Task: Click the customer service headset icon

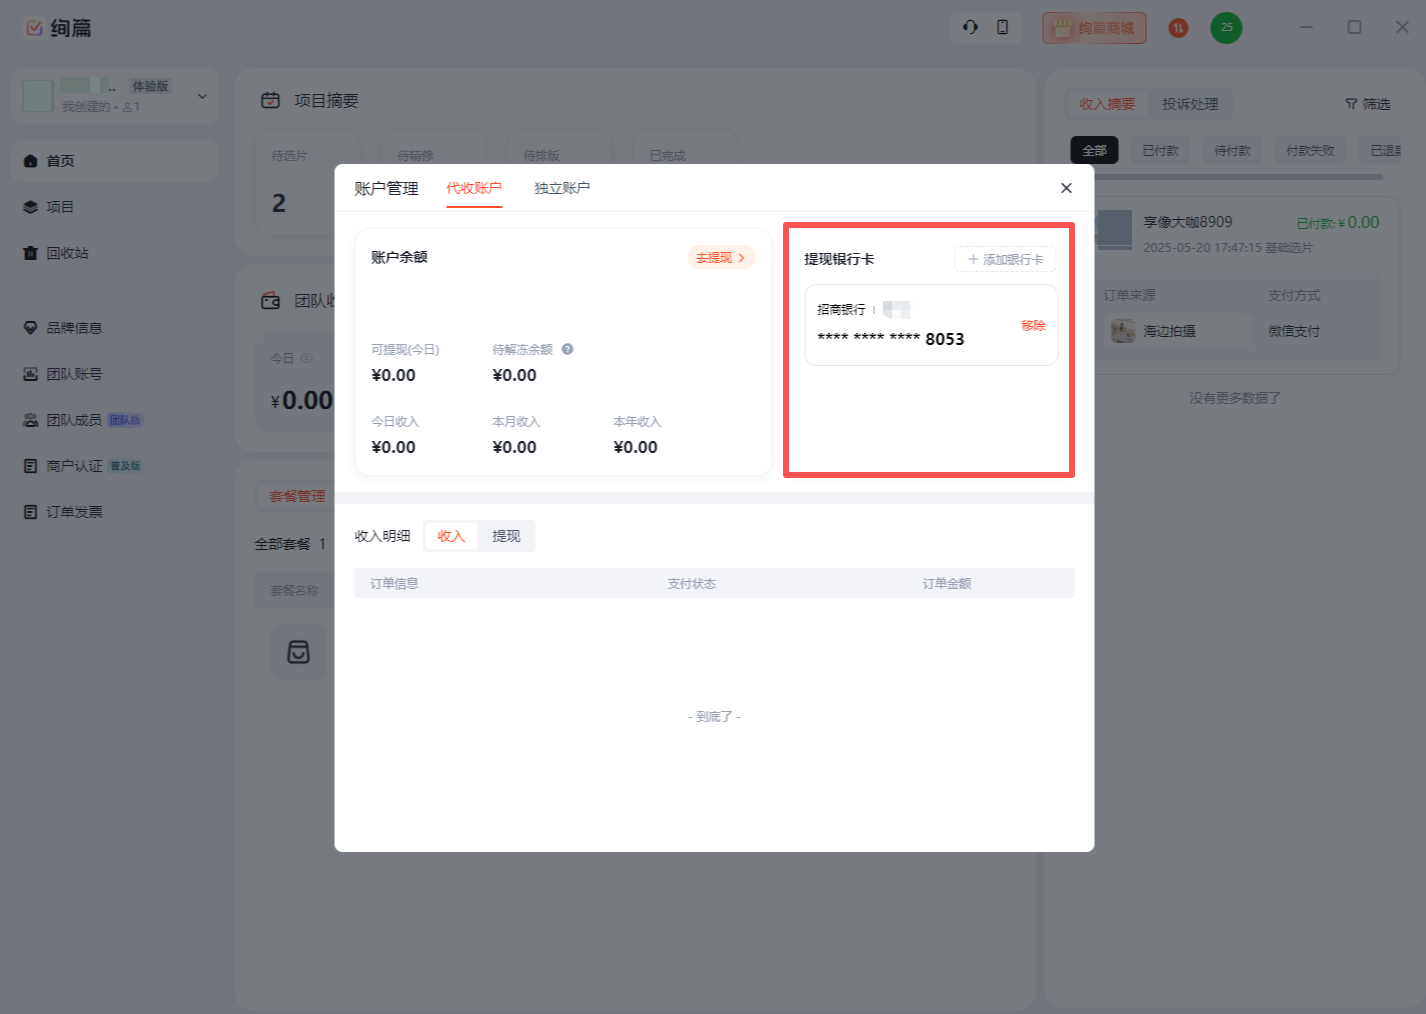Action: point(970,28)
